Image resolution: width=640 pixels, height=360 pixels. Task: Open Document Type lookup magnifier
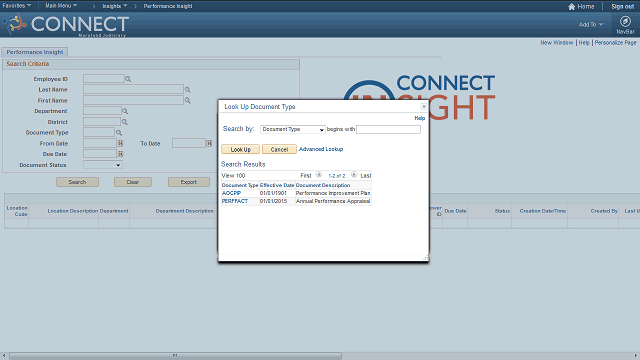pyautogui.click(x=119, y=133)
